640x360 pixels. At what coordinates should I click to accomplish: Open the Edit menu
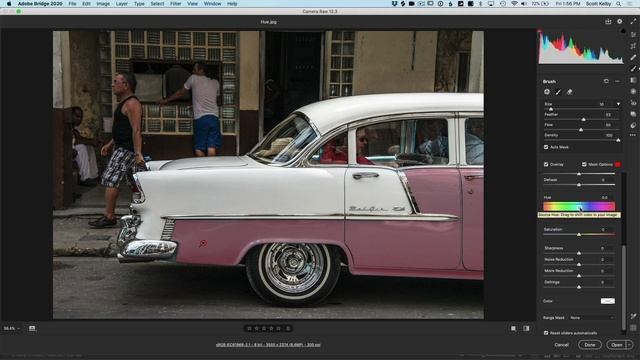[x=87, y=4]
